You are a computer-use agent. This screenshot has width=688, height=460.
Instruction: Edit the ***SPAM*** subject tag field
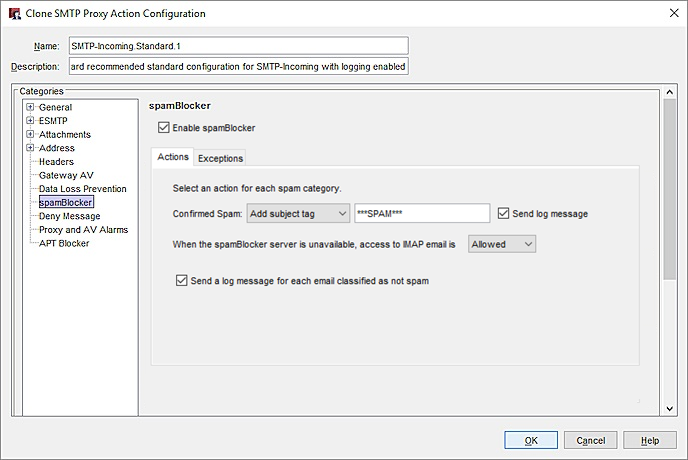[421, 213]
